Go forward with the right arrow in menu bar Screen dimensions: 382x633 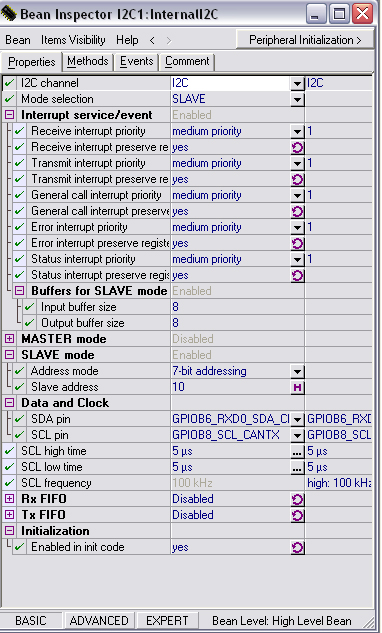[169, 40]
